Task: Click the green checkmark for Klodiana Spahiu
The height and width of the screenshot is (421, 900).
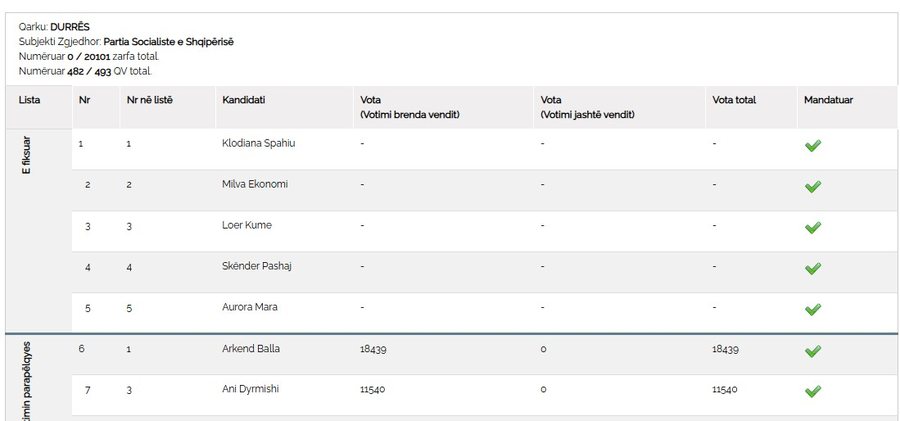Action: click(x=813, y=146)
